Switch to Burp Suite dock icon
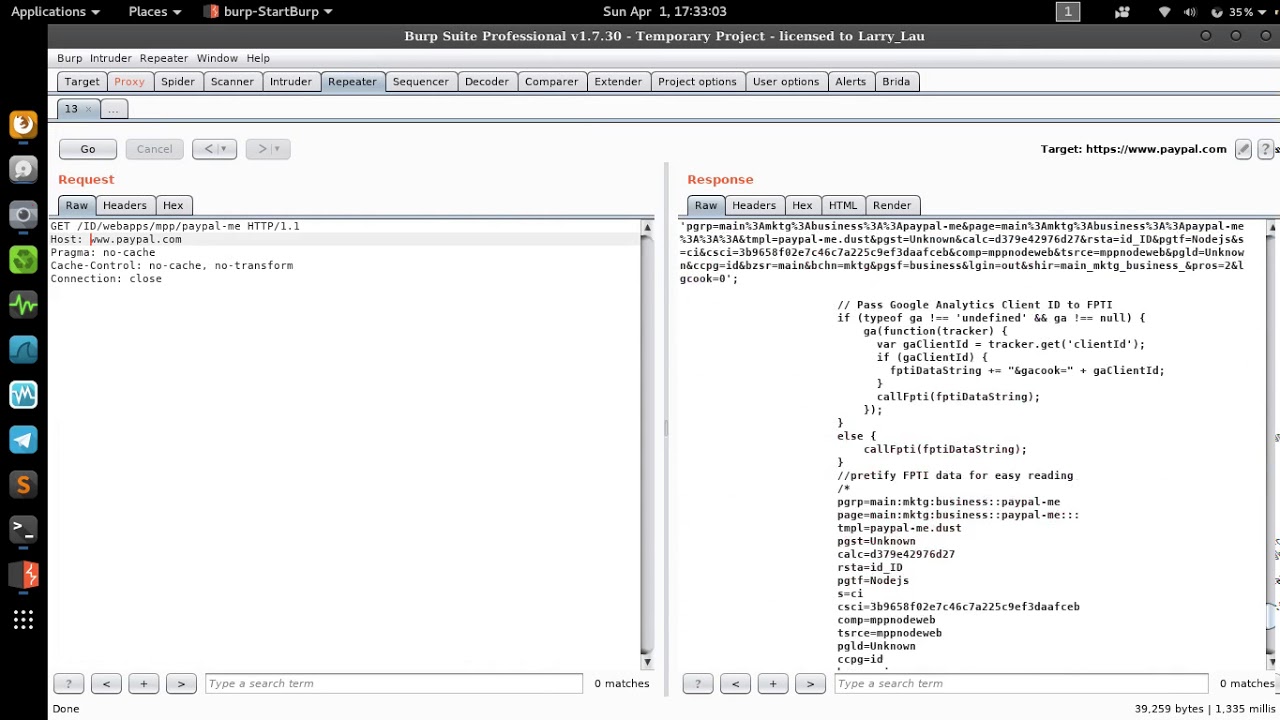Screen dimensions: 1280x720 point(23,575)
